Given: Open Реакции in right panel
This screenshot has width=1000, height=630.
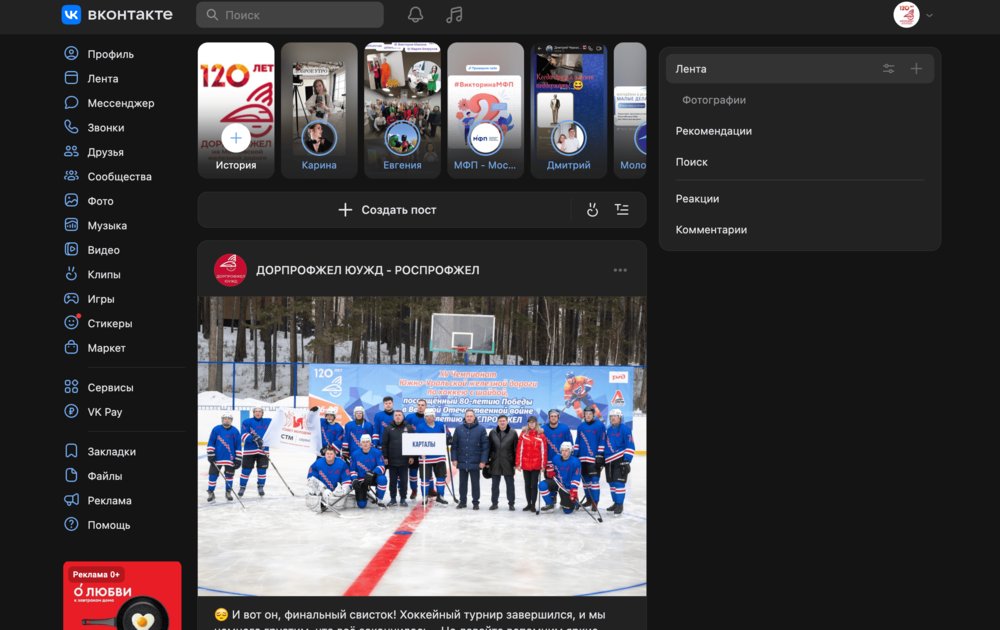Looking at the screenshot, I should point(697,199).
